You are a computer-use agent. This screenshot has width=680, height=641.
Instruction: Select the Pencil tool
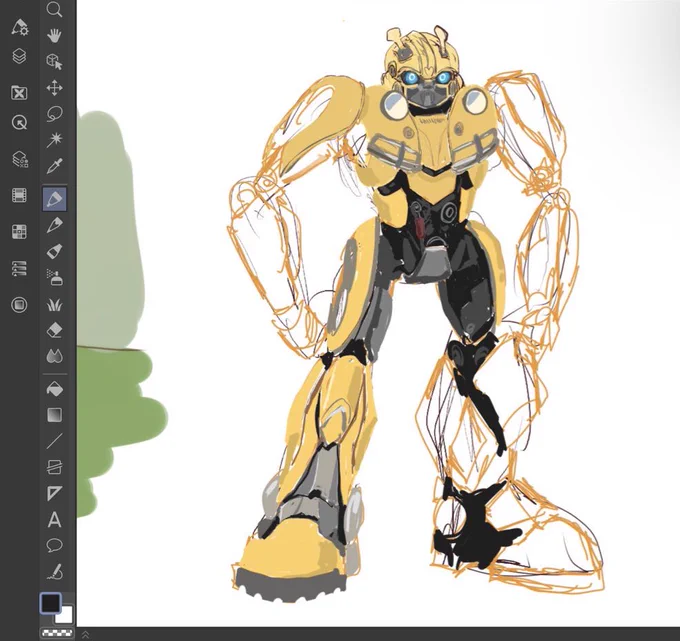(54, 225)
